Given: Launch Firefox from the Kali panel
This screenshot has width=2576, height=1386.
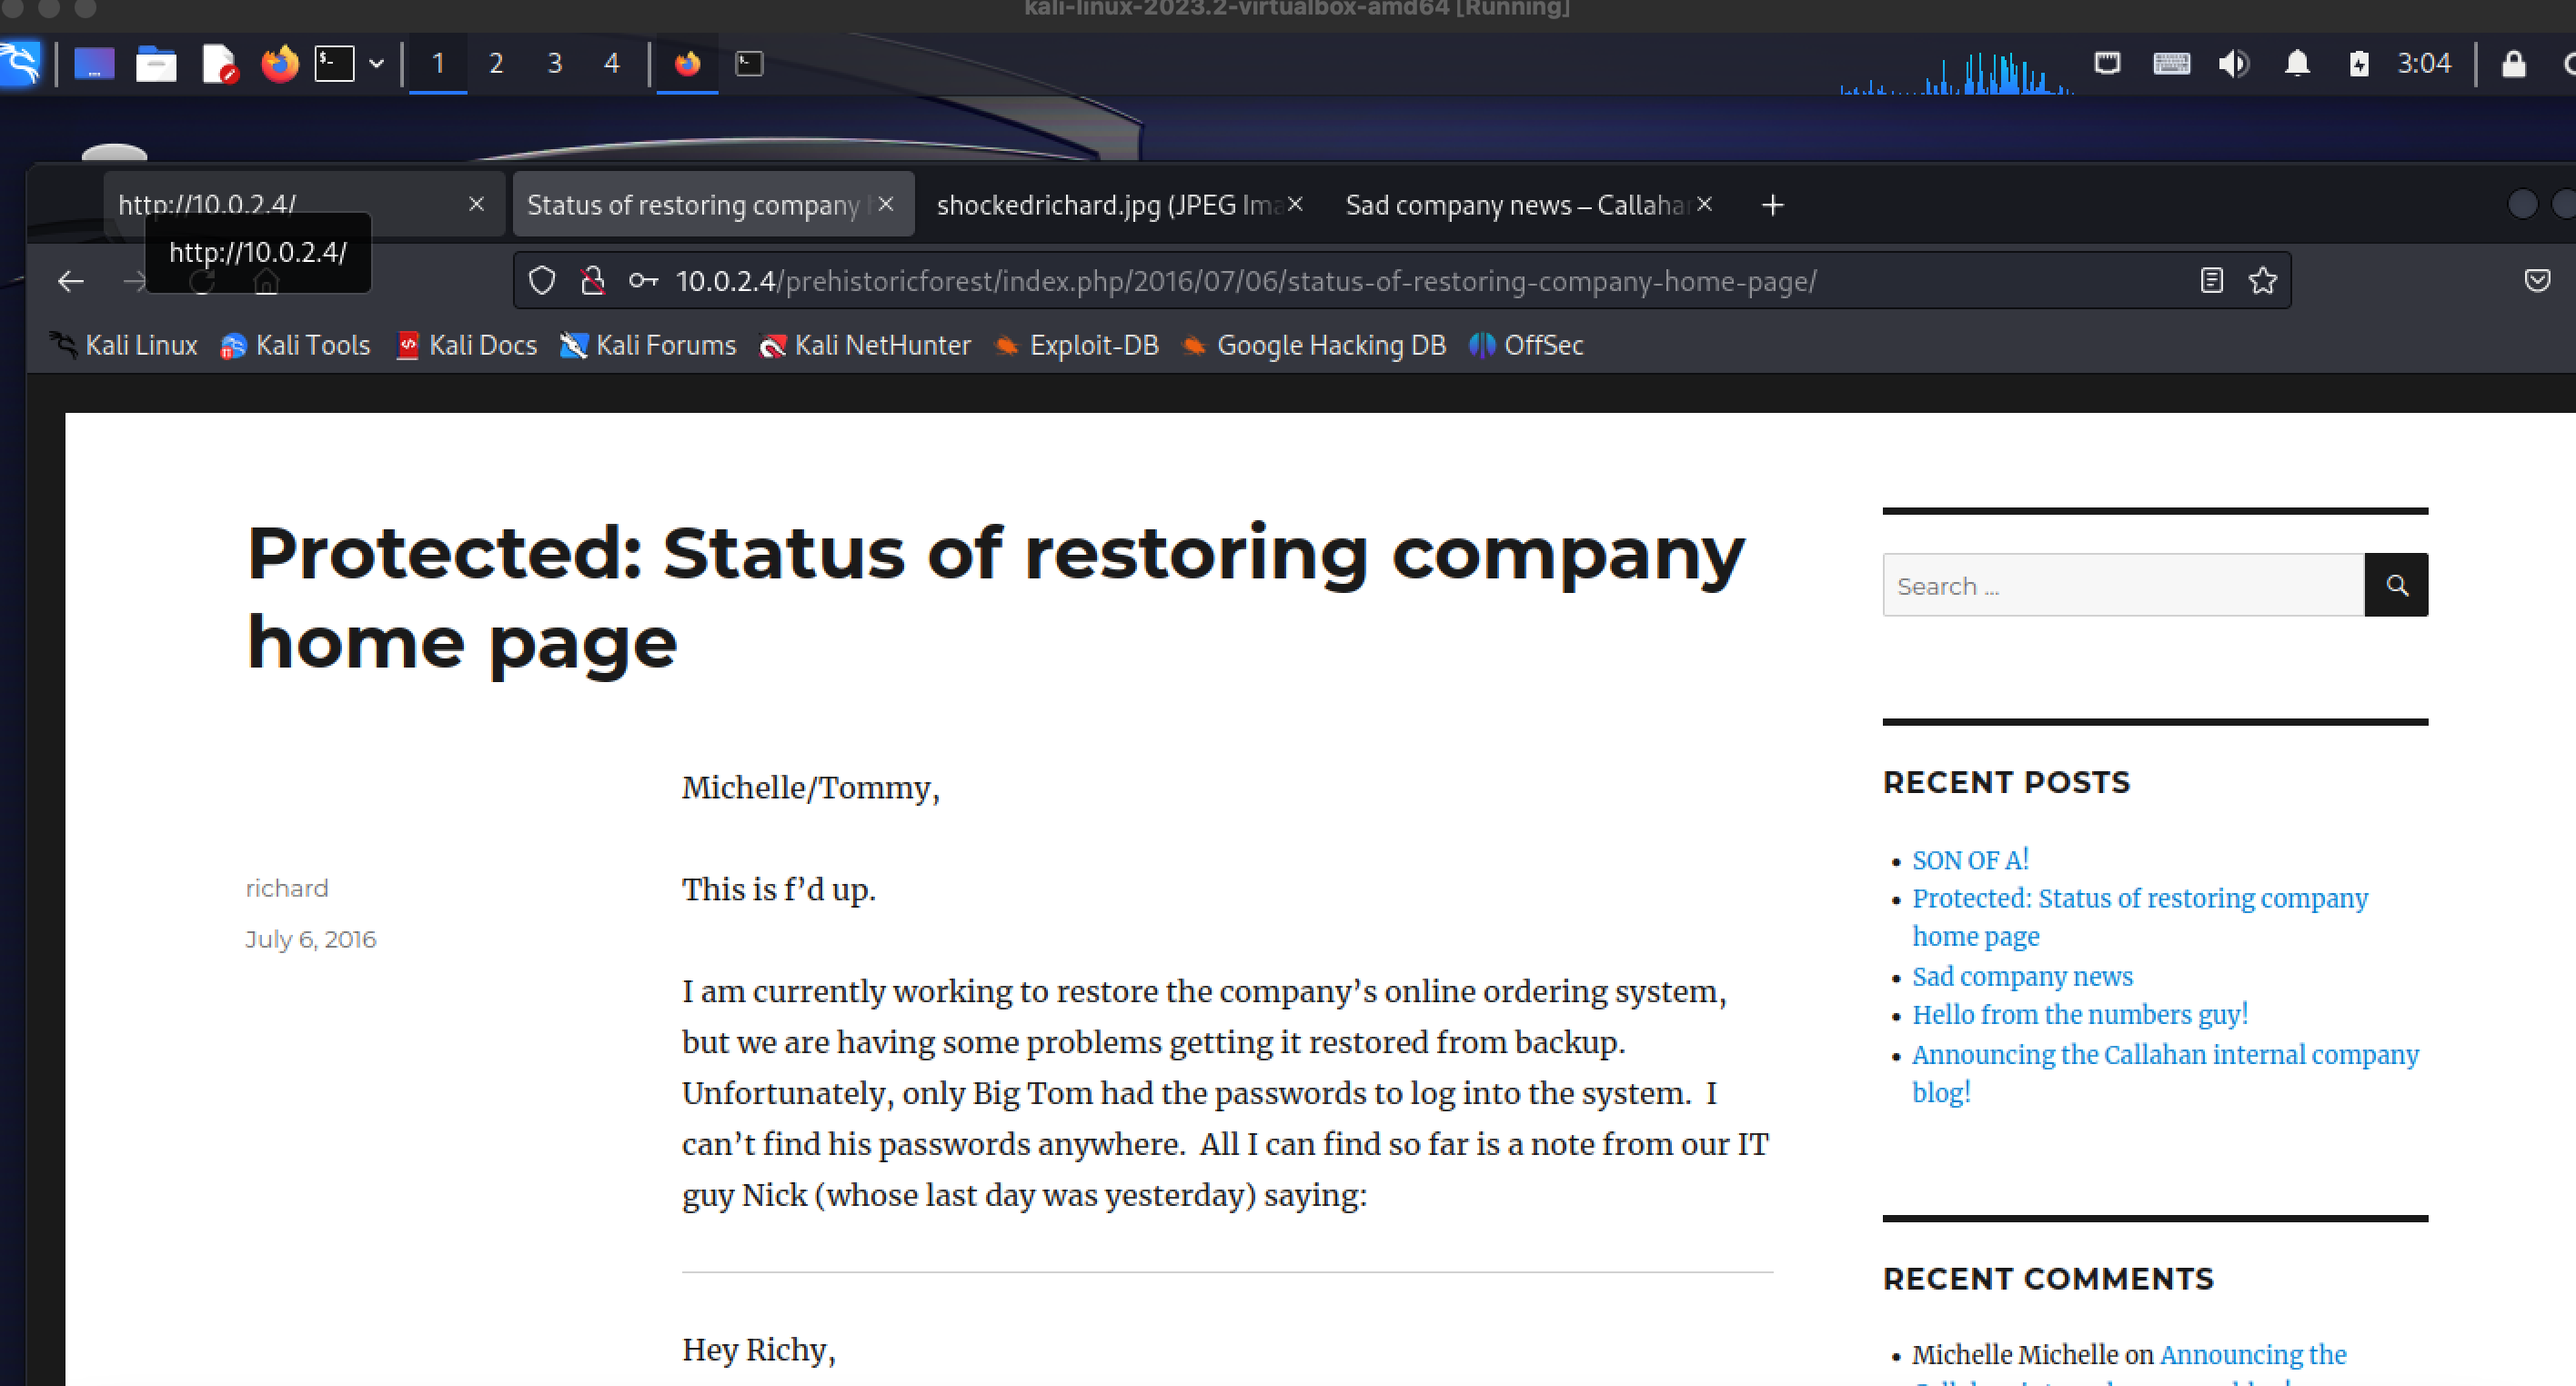Looking at the screenshot, I should 280,64.
